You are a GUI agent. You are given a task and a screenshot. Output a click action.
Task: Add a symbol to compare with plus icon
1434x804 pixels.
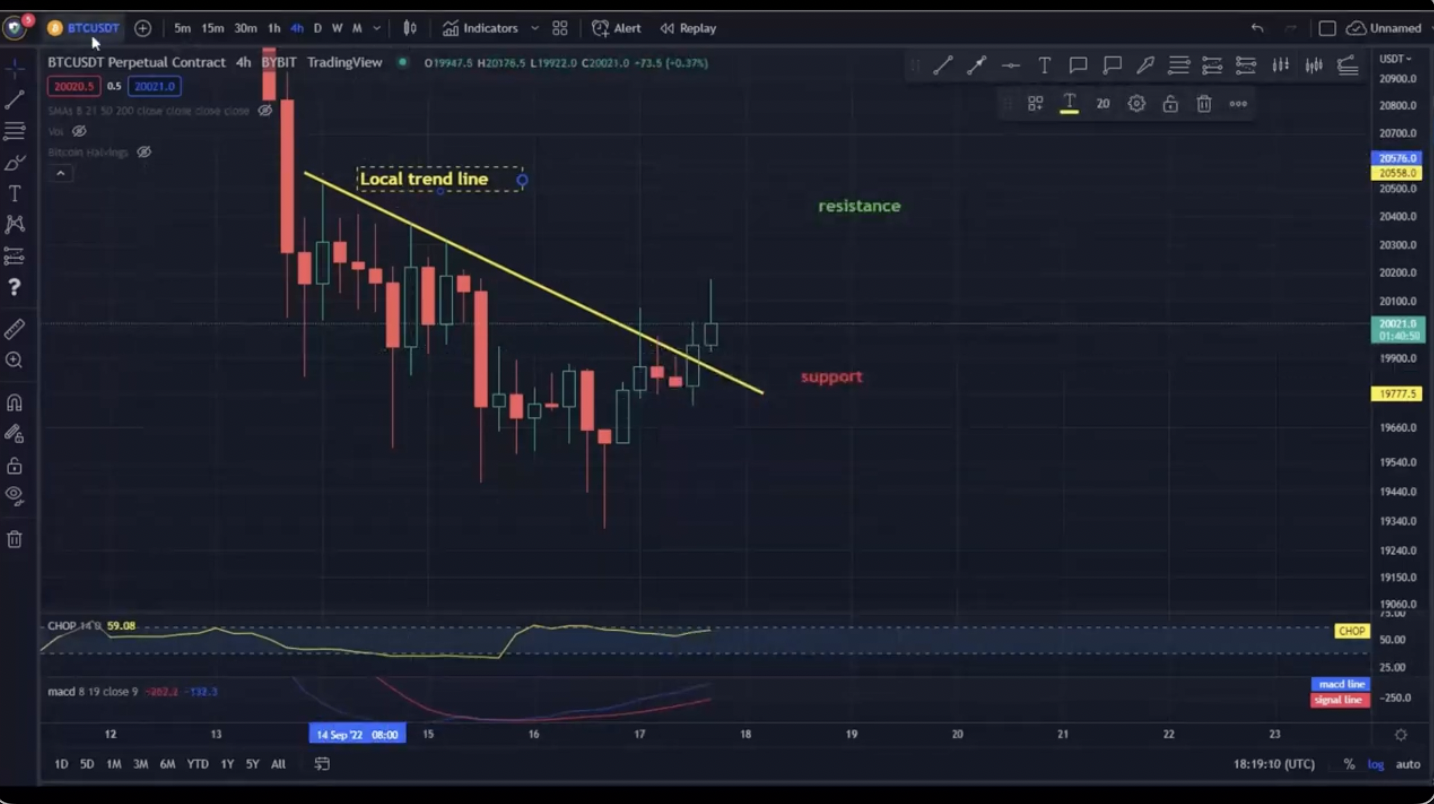[x=143, y=28]
